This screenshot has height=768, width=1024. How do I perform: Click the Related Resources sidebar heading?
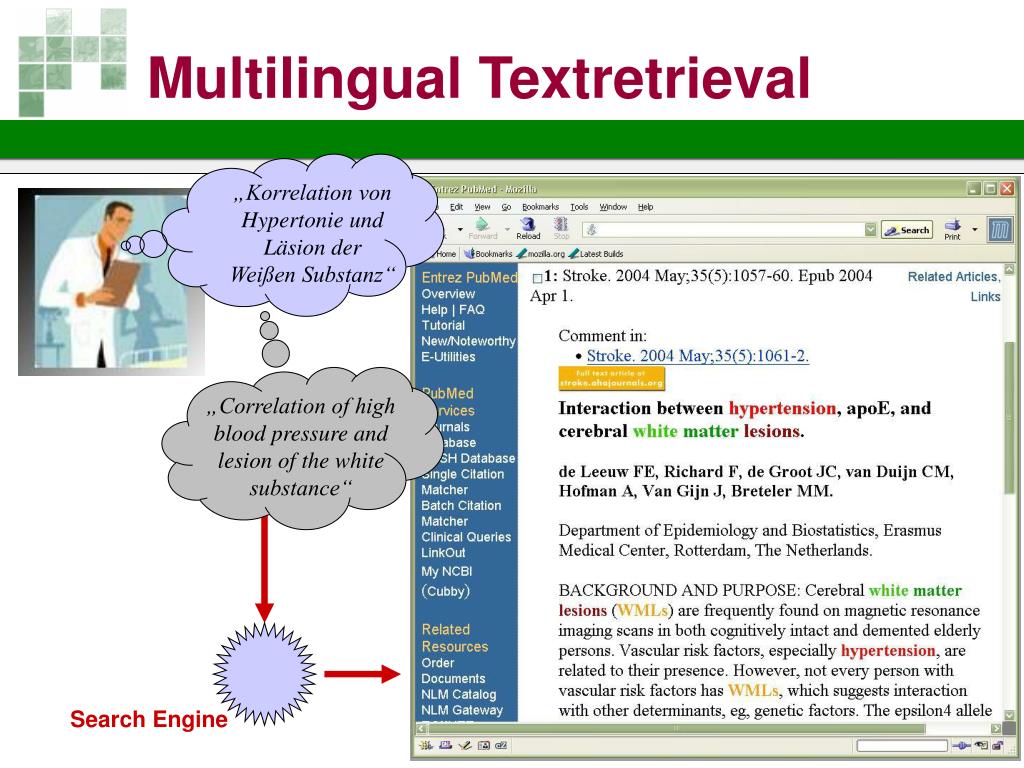click(455, 638)
